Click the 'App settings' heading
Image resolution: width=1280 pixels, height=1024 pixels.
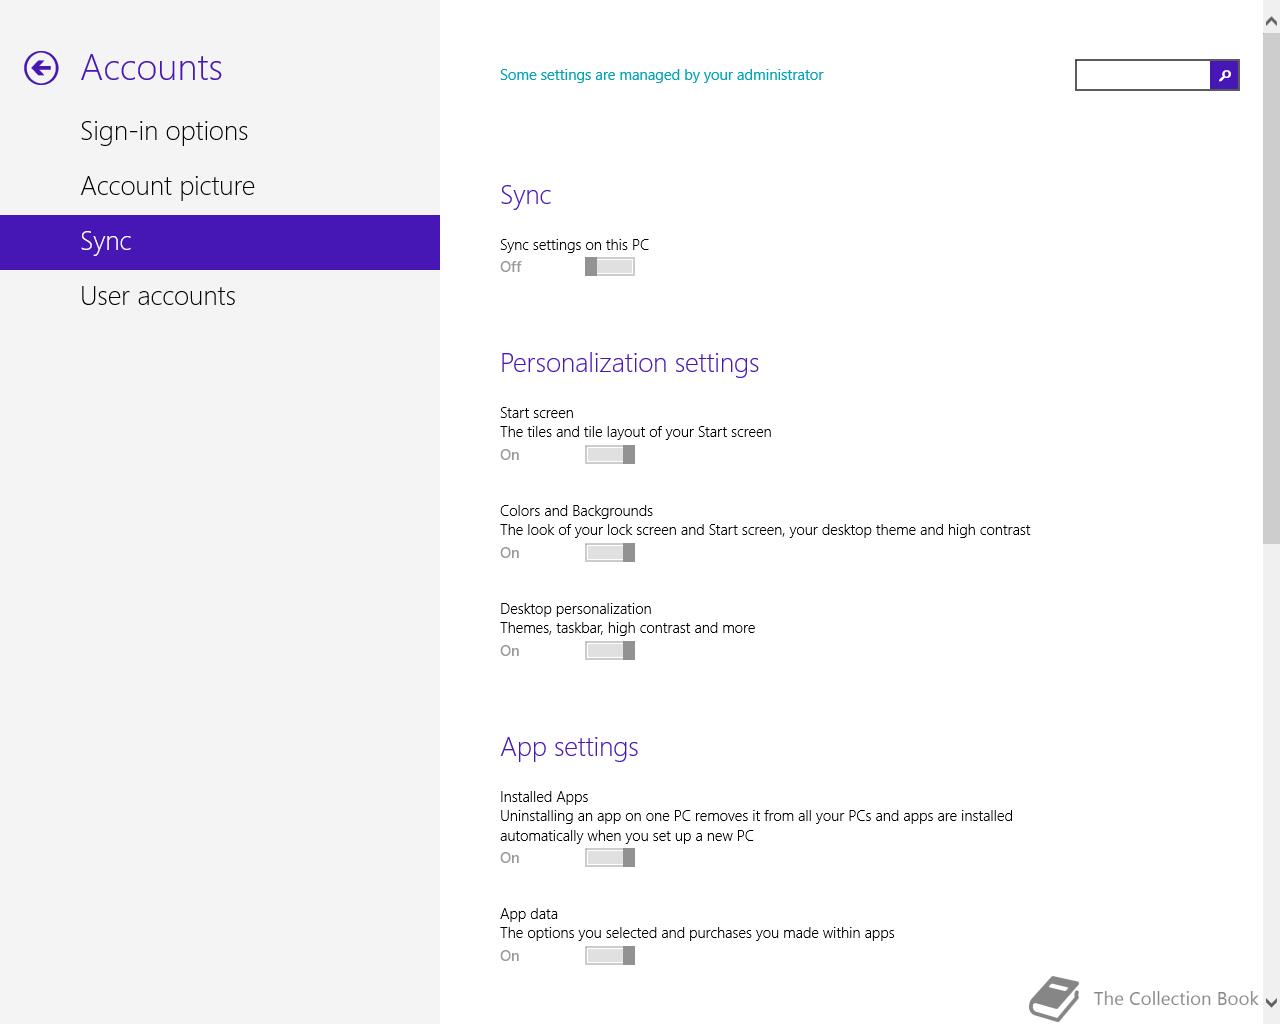tap(569, 747)
